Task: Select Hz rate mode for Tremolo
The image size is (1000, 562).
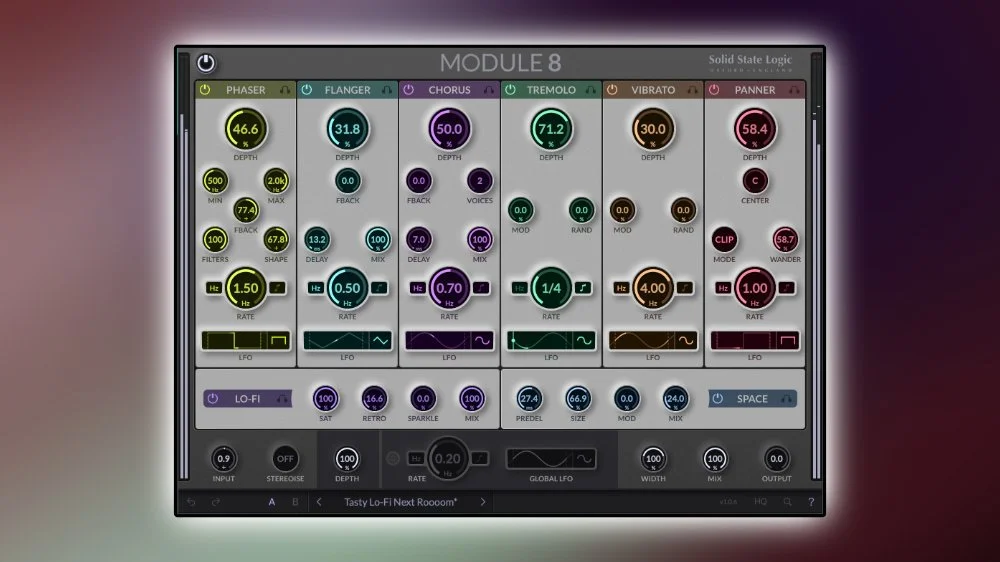Action: pyautogui.click(x=519, y=288)
